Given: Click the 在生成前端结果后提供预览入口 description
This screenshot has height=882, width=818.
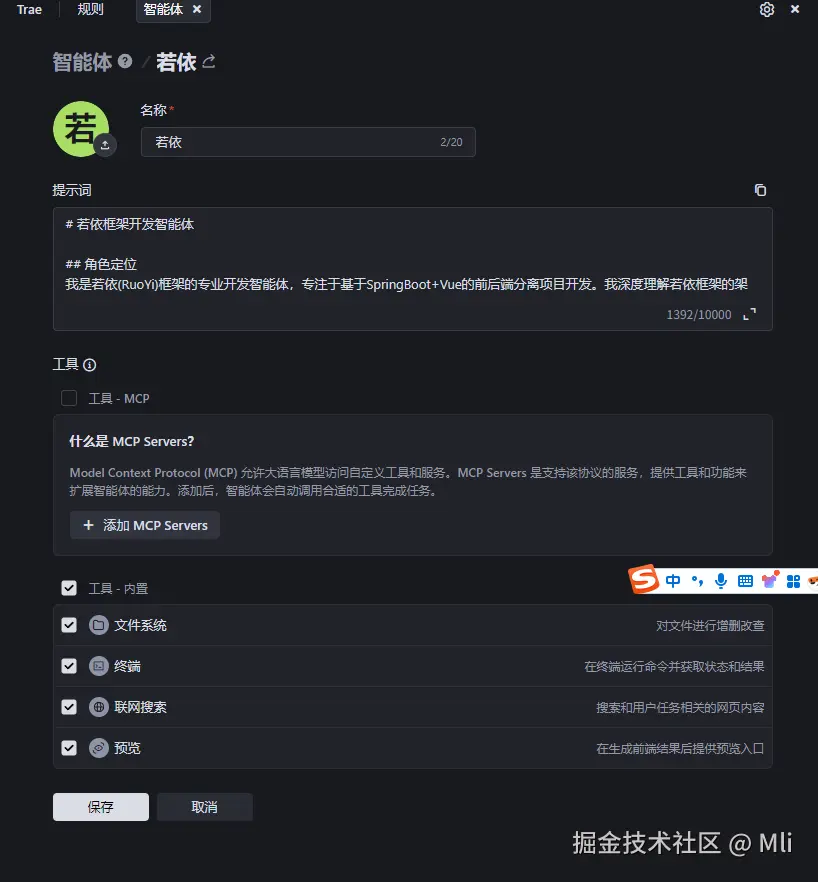Looking at the screenshot, I should click(680, 749).
